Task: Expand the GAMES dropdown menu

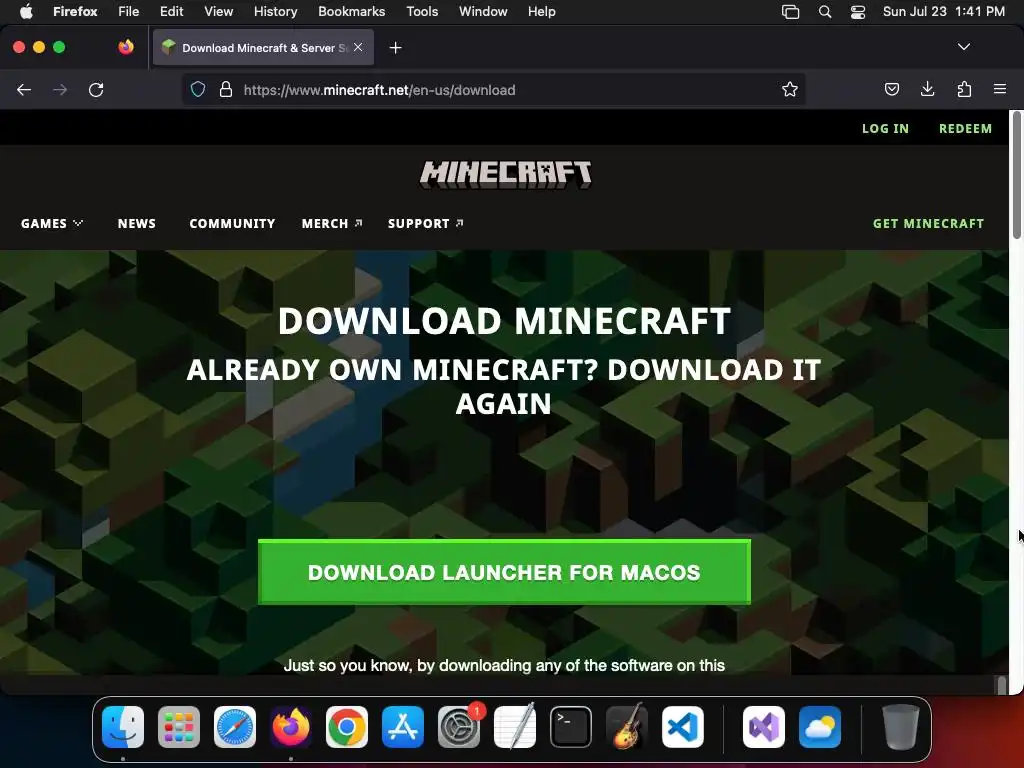Action: (52, 223)
